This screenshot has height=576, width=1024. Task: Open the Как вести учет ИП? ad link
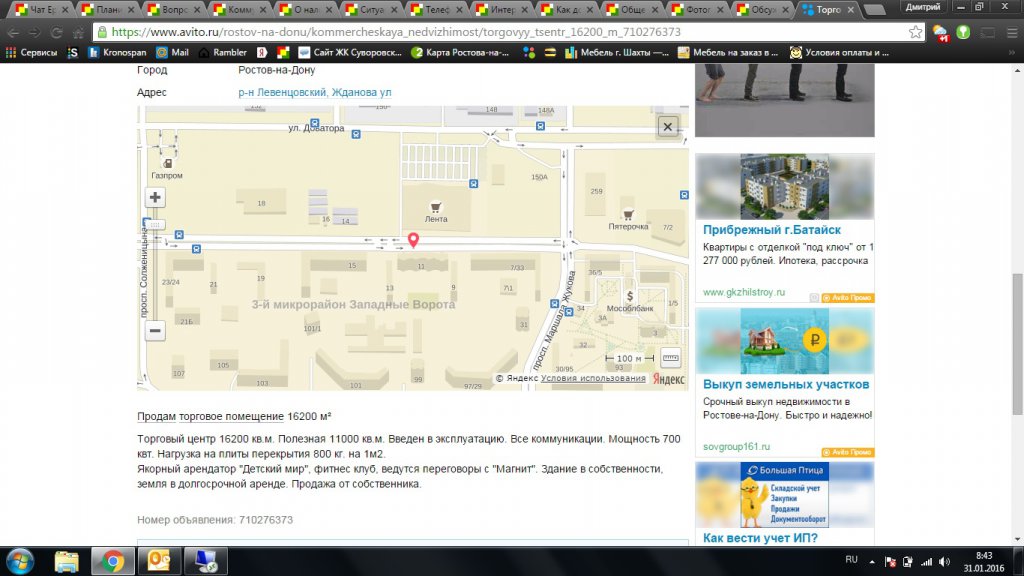(x=760, y=538)
